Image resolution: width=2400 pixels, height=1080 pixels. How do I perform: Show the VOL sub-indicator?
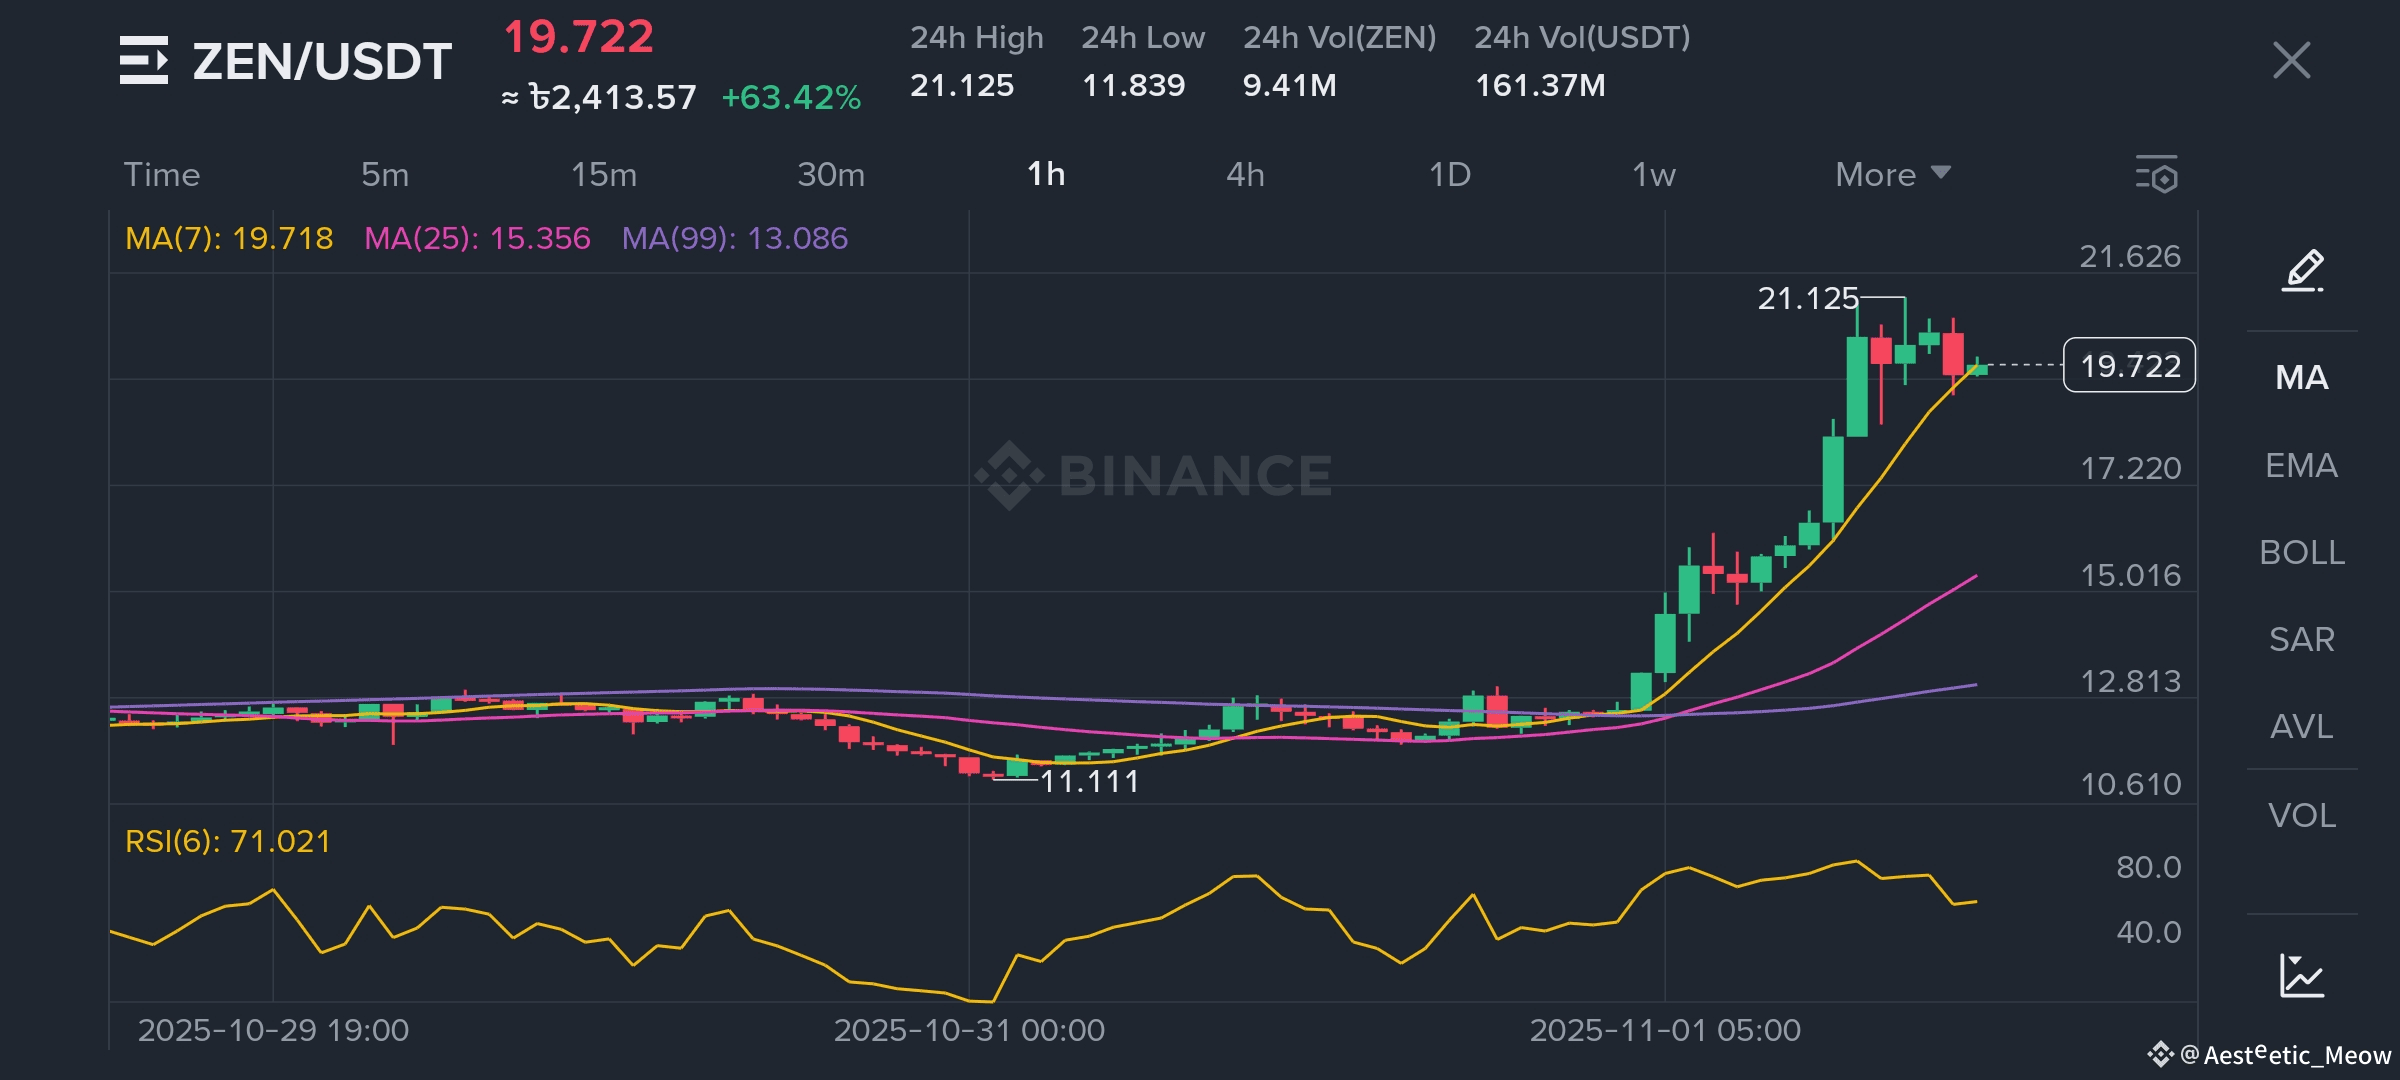[x=2301, y=815]
